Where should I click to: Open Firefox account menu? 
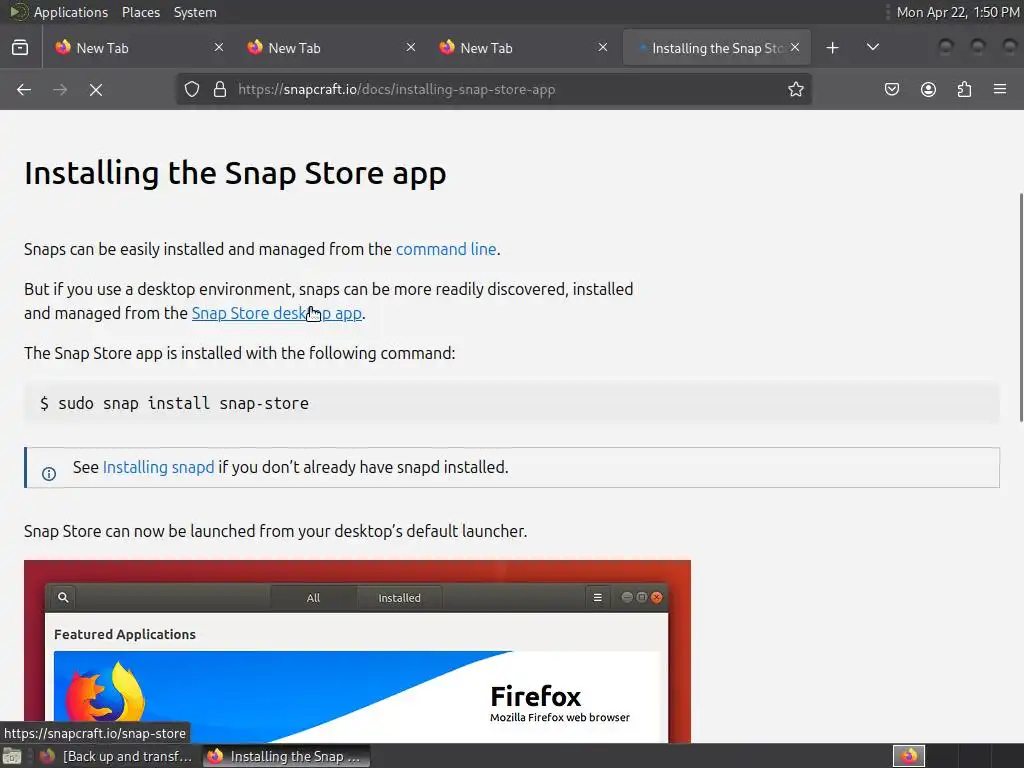pos(928,89)
